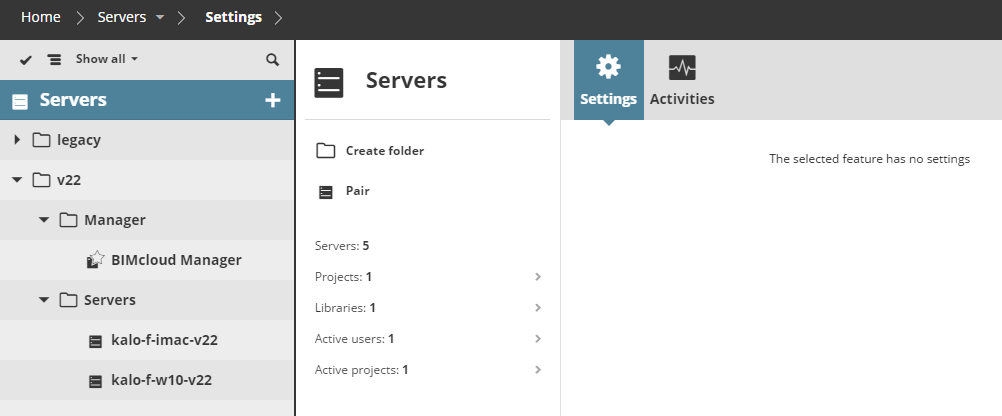Collapse the Servers subfolder under v22

[x=44, y=300]
